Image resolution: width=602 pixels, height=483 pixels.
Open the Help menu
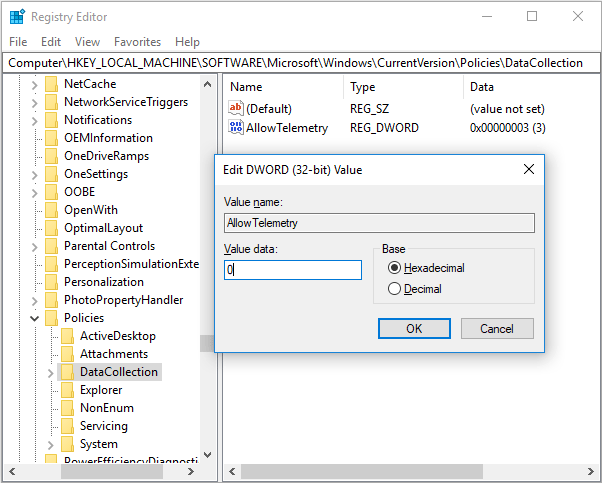[187, 41]
